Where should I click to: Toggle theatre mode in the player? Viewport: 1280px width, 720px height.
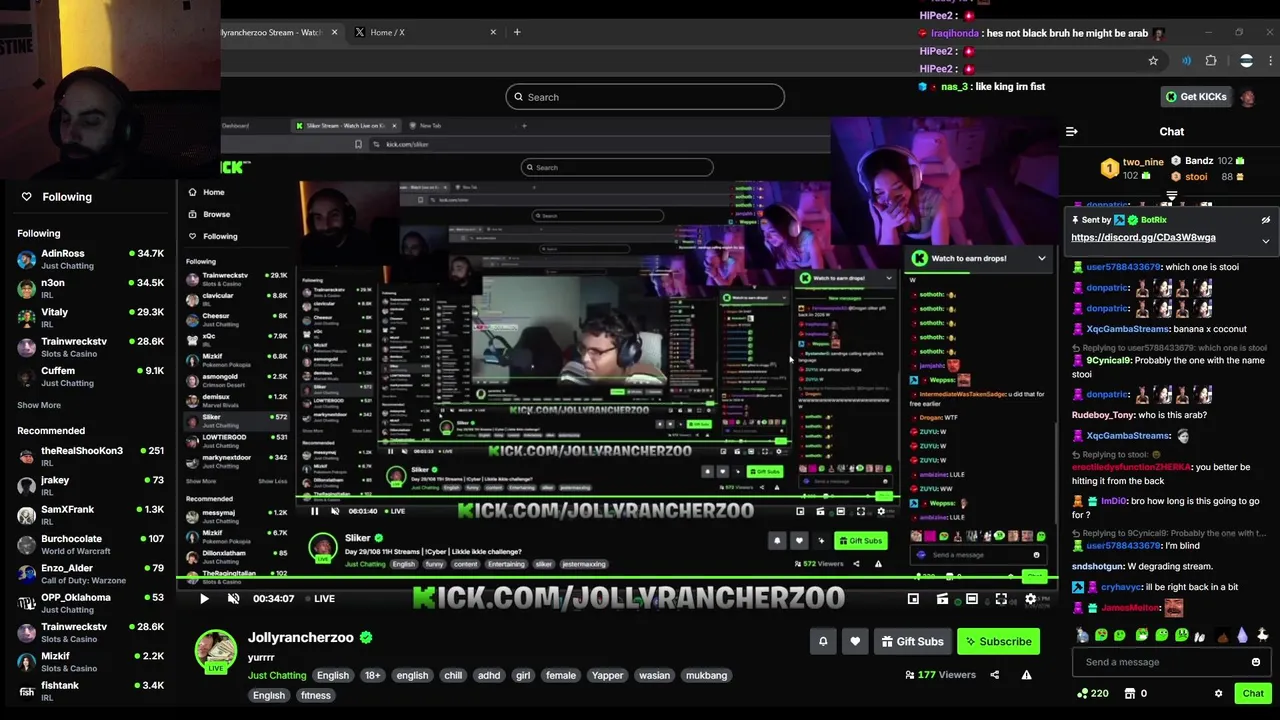tap(971, 599)
